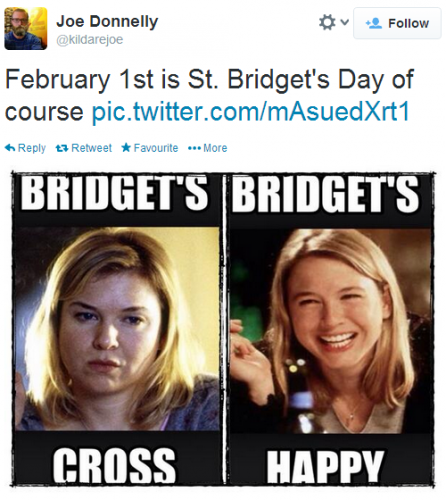Open the pic.twitter.com/mAsuedXrt1 link
The width and height of the screenshot is (446, 500).
[250, 112]
